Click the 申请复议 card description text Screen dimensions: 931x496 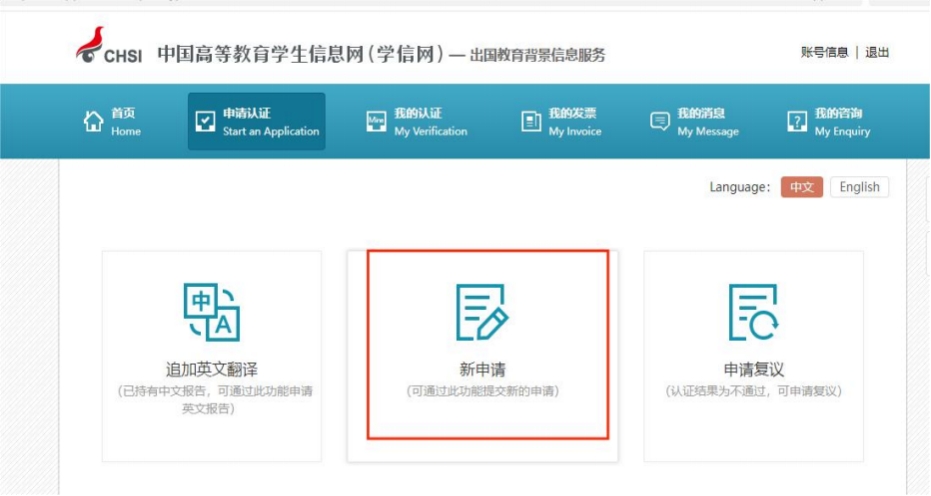[x=753, y=391]
